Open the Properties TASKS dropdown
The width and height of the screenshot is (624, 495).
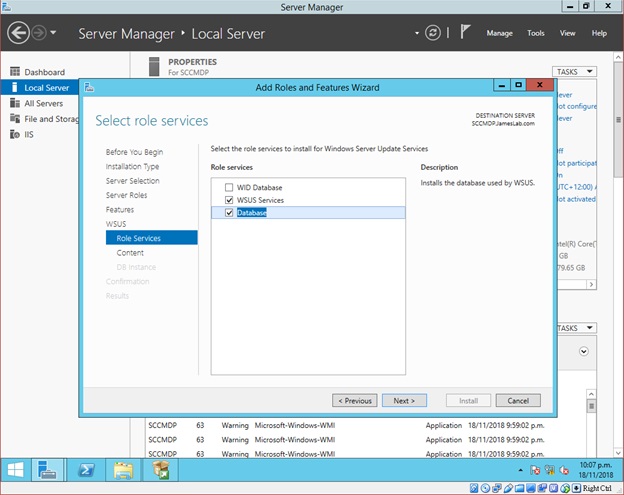574,72
